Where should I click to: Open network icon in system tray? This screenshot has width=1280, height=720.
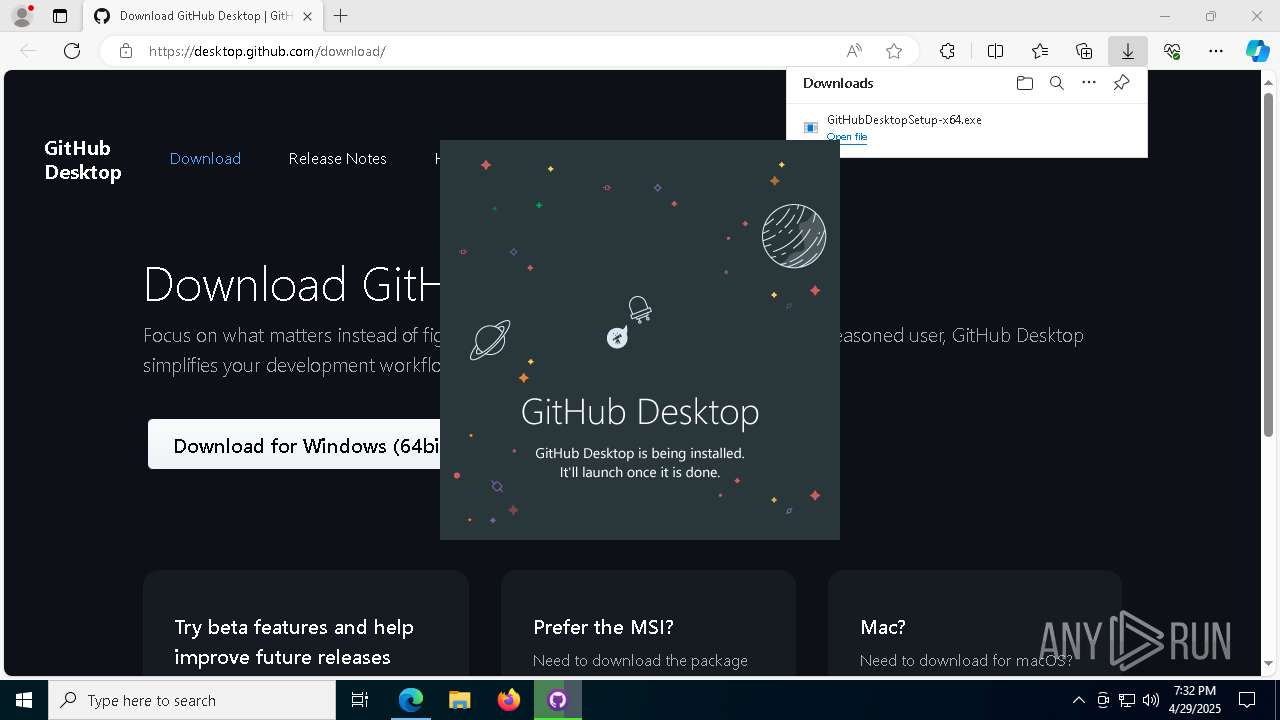coord(1126,700)
